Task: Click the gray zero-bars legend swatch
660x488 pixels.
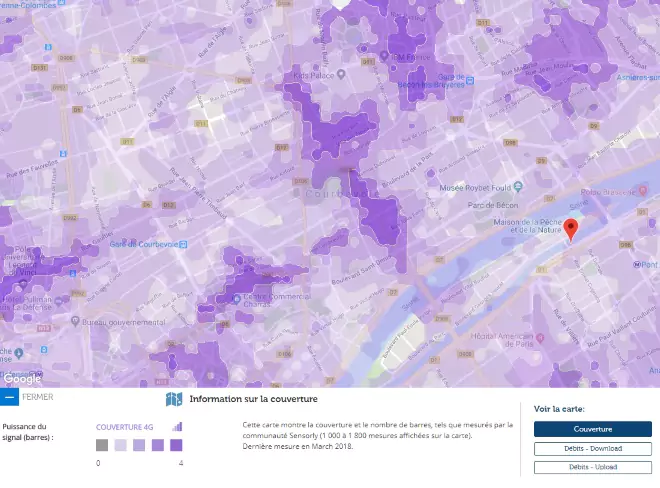Action: coord(102,445)
